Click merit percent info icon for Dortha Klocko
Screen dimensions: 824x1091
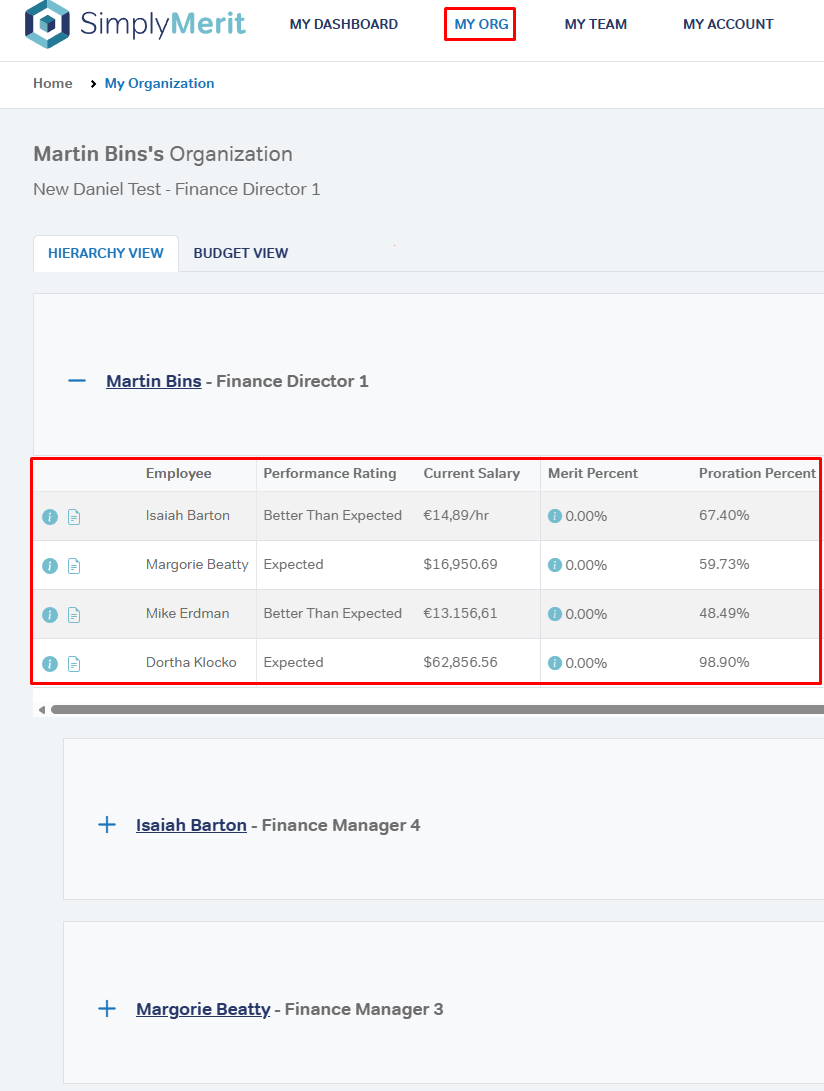(x=555, y=663)
